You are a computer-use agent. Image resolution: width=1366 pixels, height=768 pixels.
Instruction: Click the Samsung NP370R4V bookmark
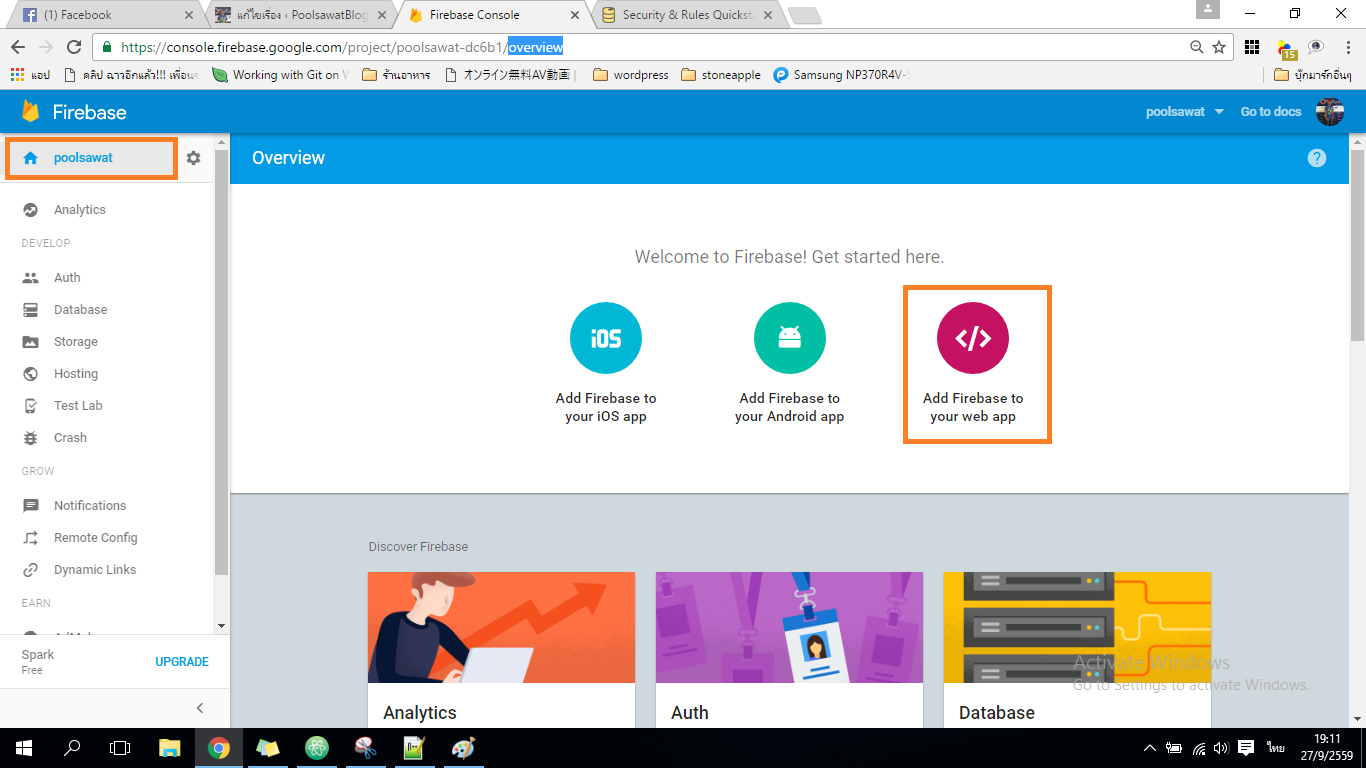pyautogui.click(x=840, y=75)
